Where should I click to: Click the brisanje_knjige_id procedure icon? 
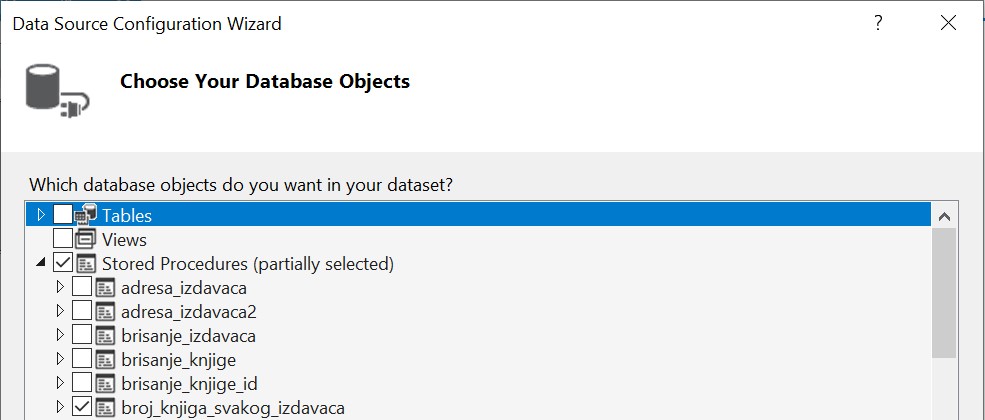click(x=106, y=383)
